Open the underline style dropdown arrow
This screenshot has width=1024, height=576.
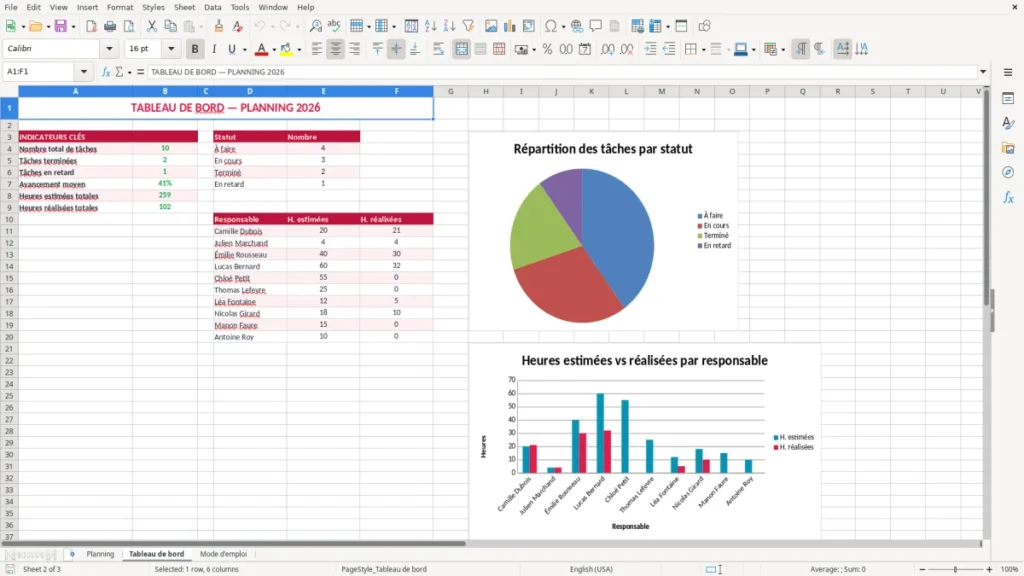[x=245, y=50]
